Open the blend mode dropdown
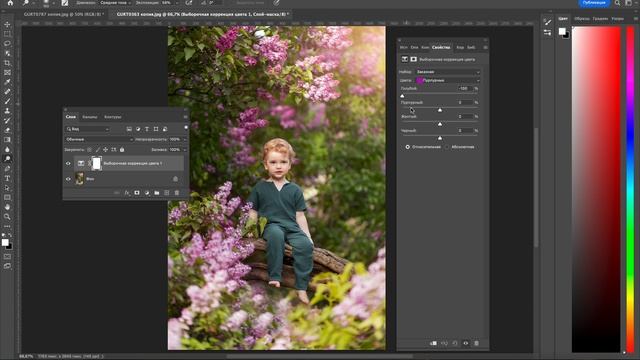This screenshot has width=640, height=360. [99, 140]
